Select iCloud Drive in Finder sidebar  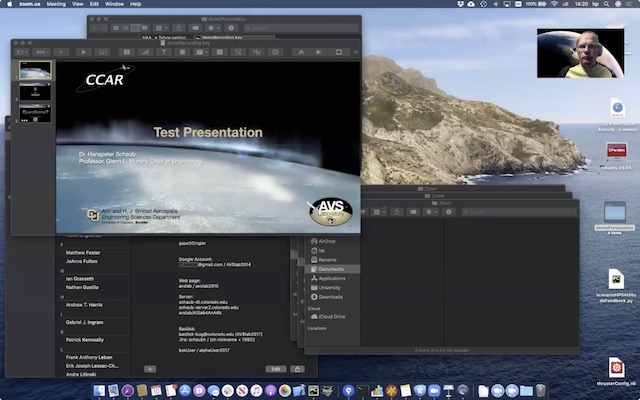pyautogui.click(x=332, y=317)
